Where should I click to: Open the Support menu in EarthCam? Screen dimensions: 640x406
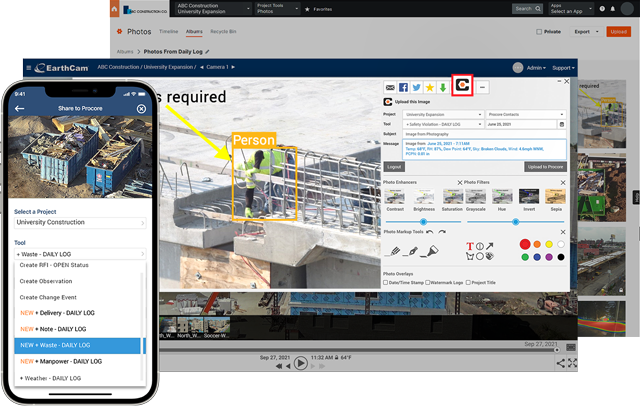[x=563, y=68]
